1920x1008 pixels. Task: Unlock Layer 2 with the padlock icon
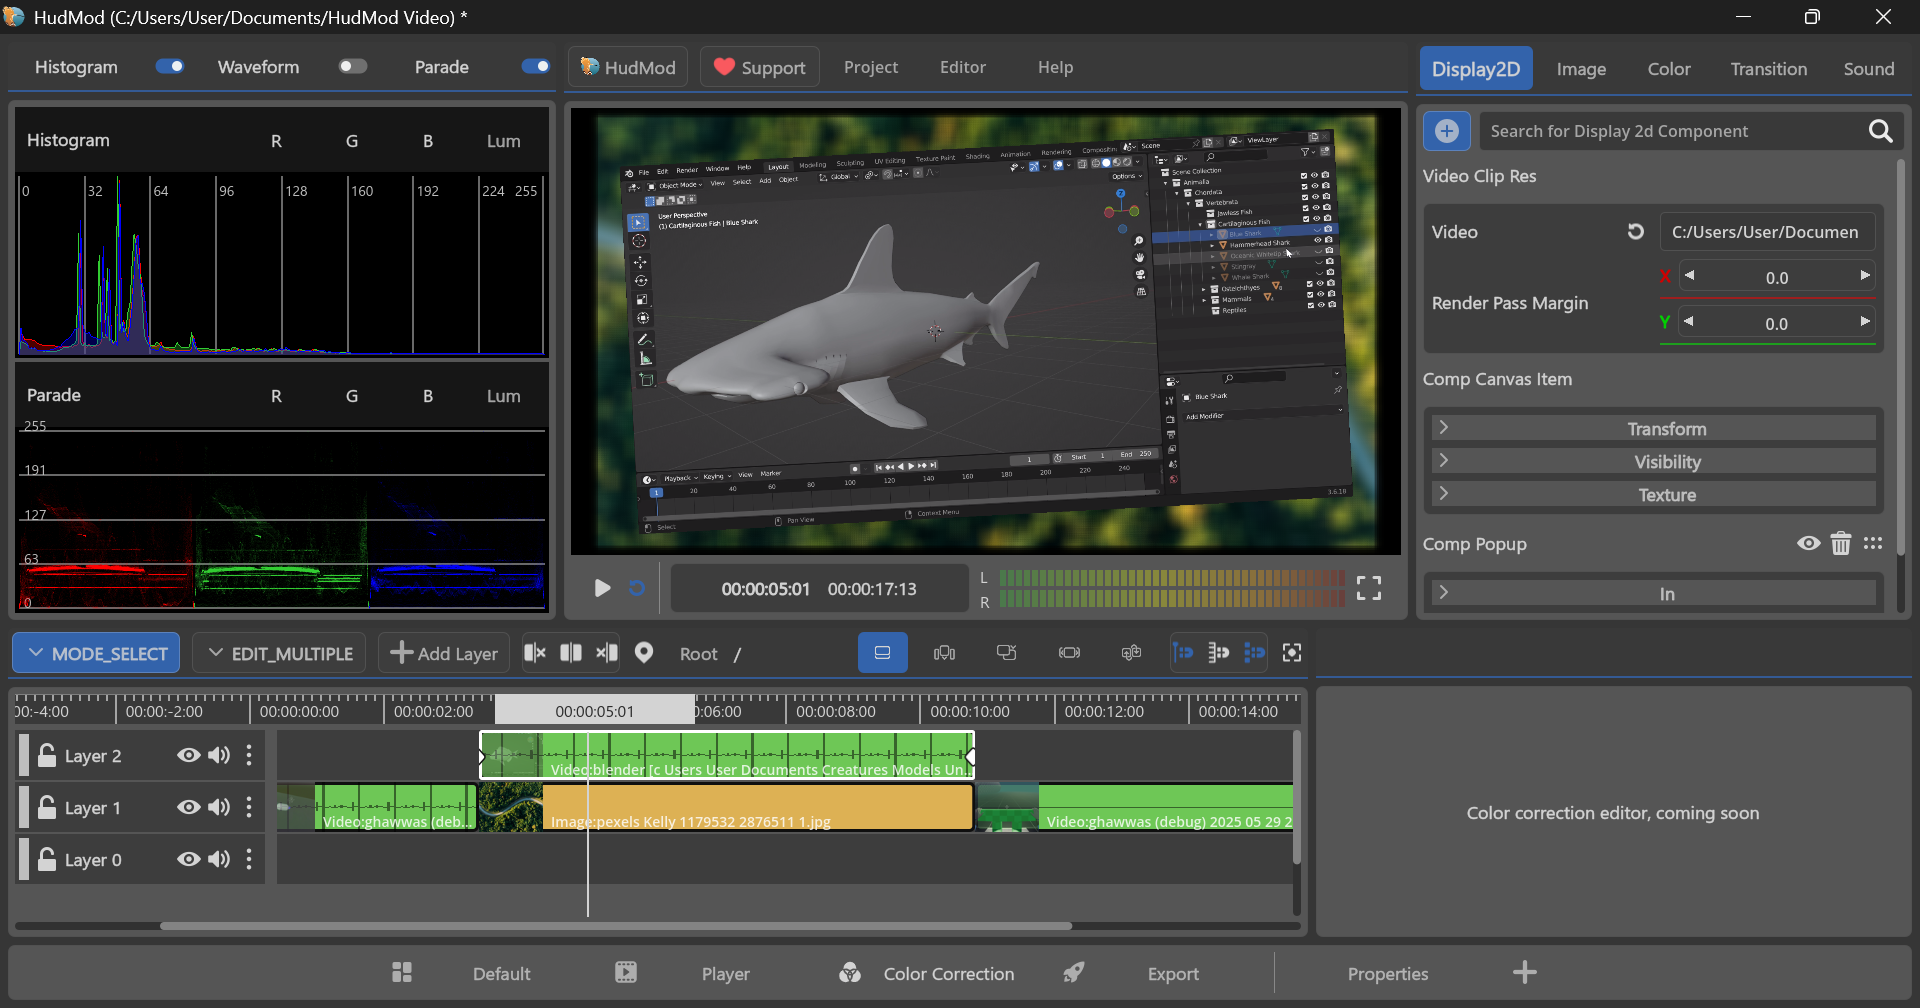point(46,755)
